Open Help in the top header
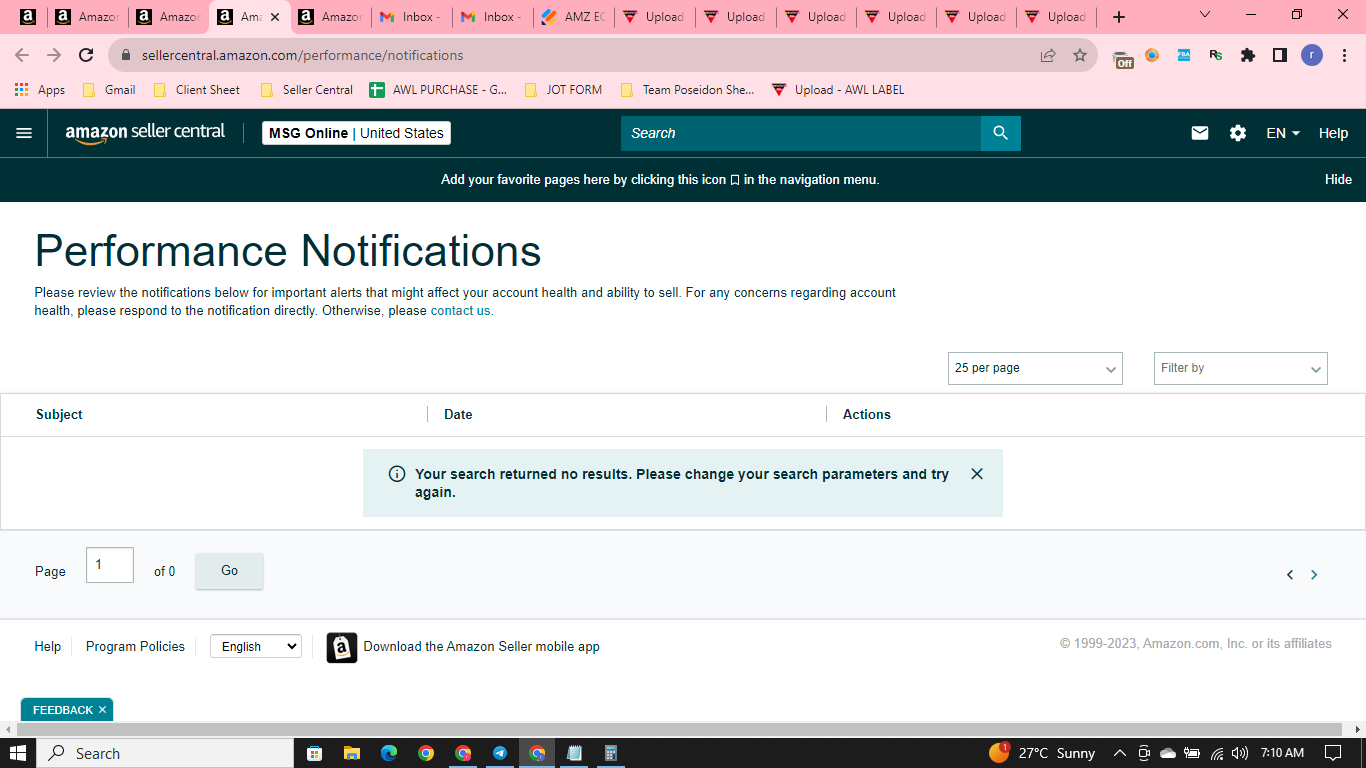This screenshot has height=768, width=1366. pyautogui.click(x=1333, y=133)
